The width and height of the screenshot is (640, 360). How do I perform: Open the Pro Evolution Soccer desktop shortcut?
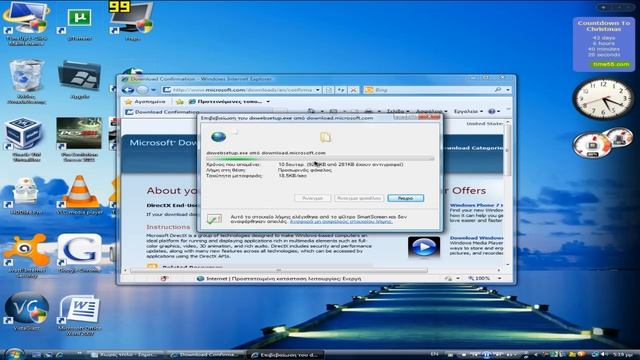(79, 139)
